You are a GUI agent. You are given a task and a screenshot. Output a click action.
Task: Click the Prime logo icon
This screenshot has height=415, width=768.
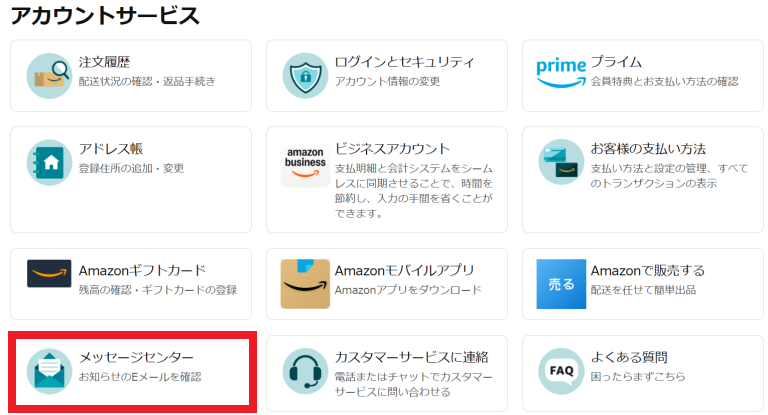pyautogui.click(x=561, y=72)
